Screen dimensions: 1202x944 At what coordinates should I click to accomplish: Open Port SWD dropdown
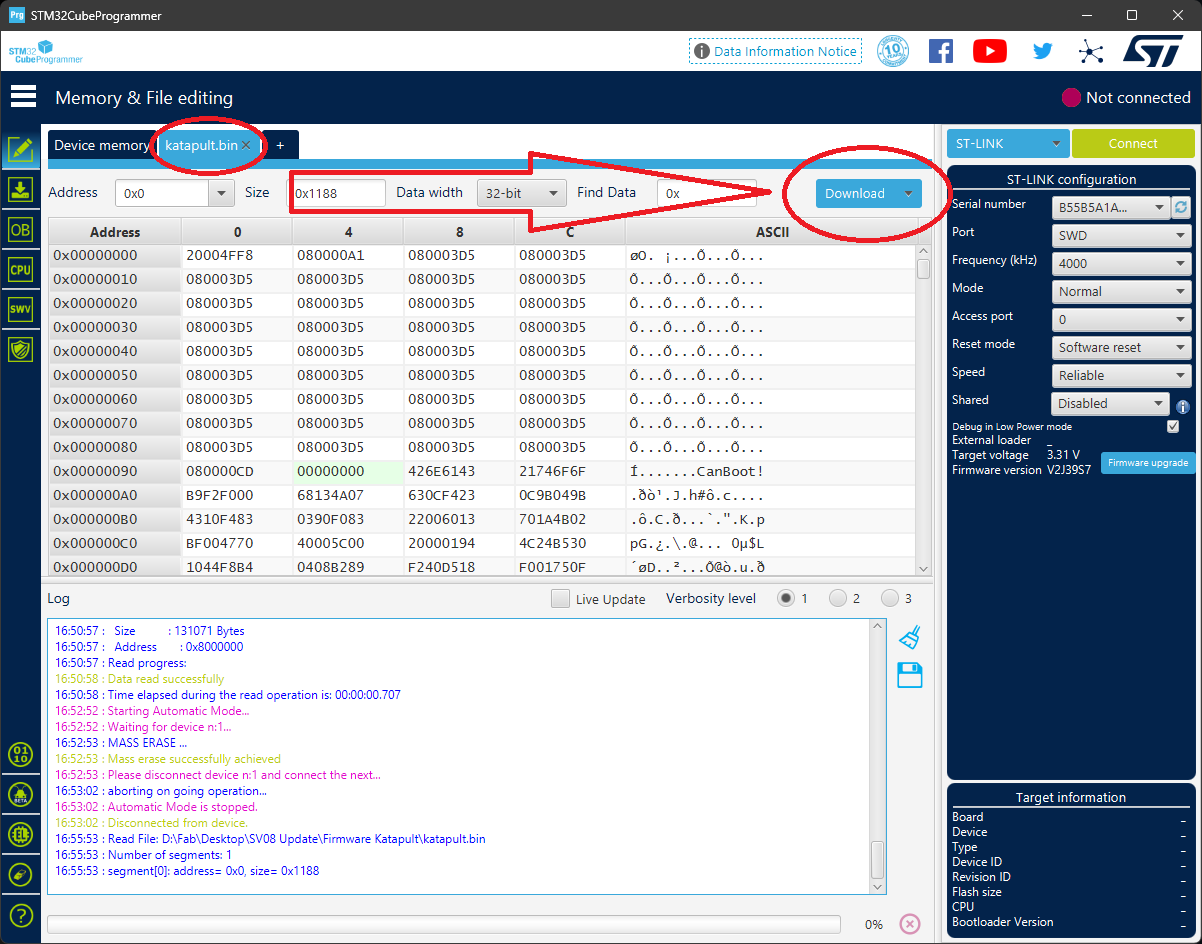point(1122,235)
